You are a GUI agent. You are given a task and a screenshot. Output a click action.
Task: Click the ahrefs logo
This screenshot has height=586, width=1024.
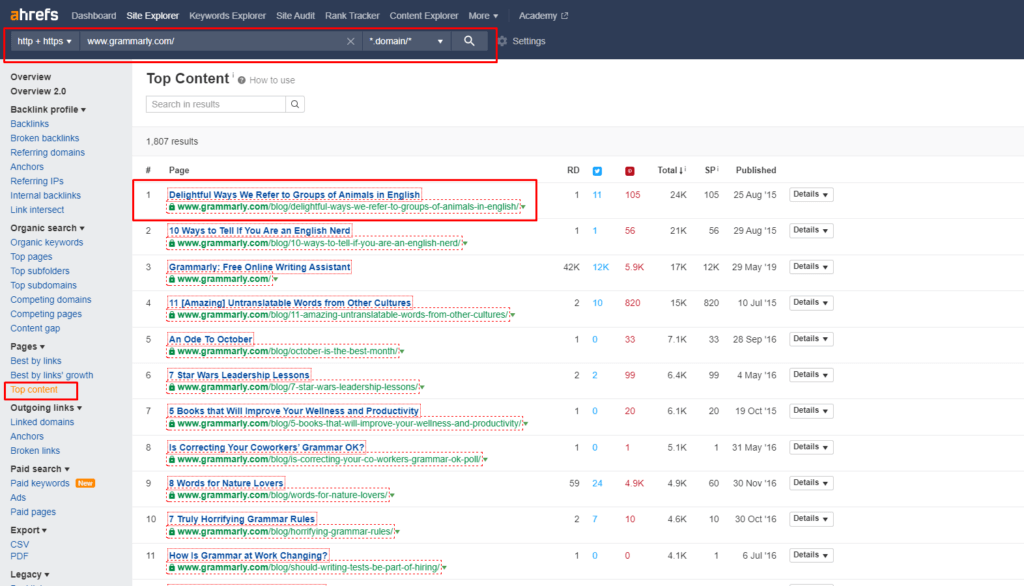pos(34,14)
